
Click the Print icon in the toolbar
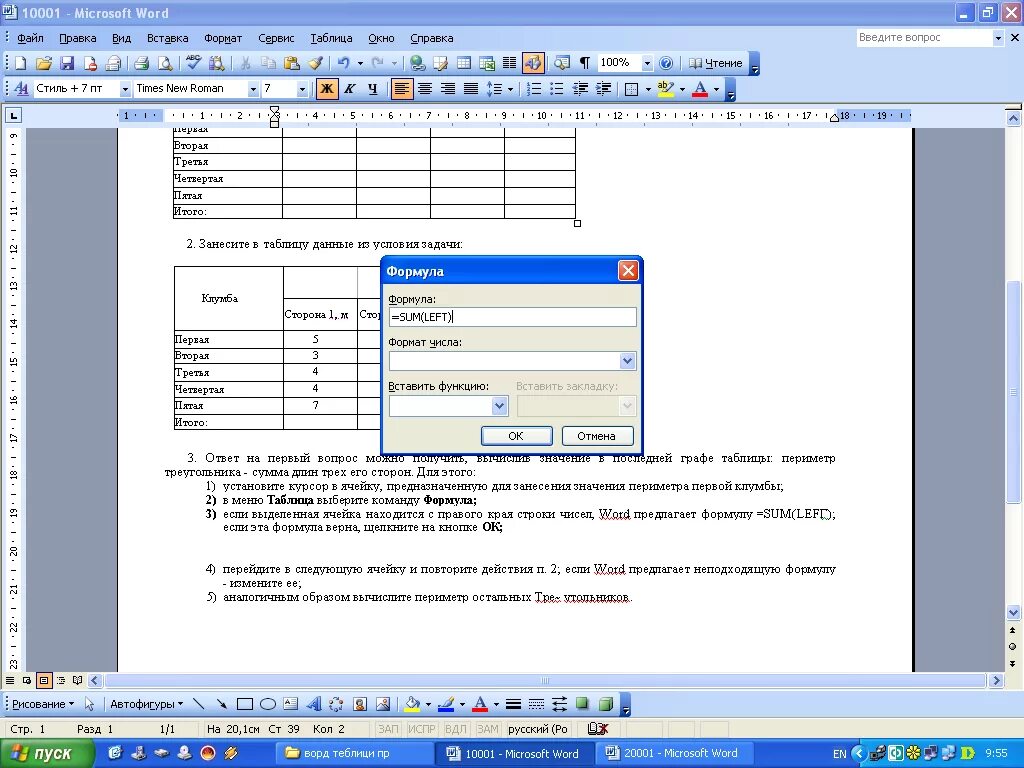pyautogui.click(x=141, y=63)
